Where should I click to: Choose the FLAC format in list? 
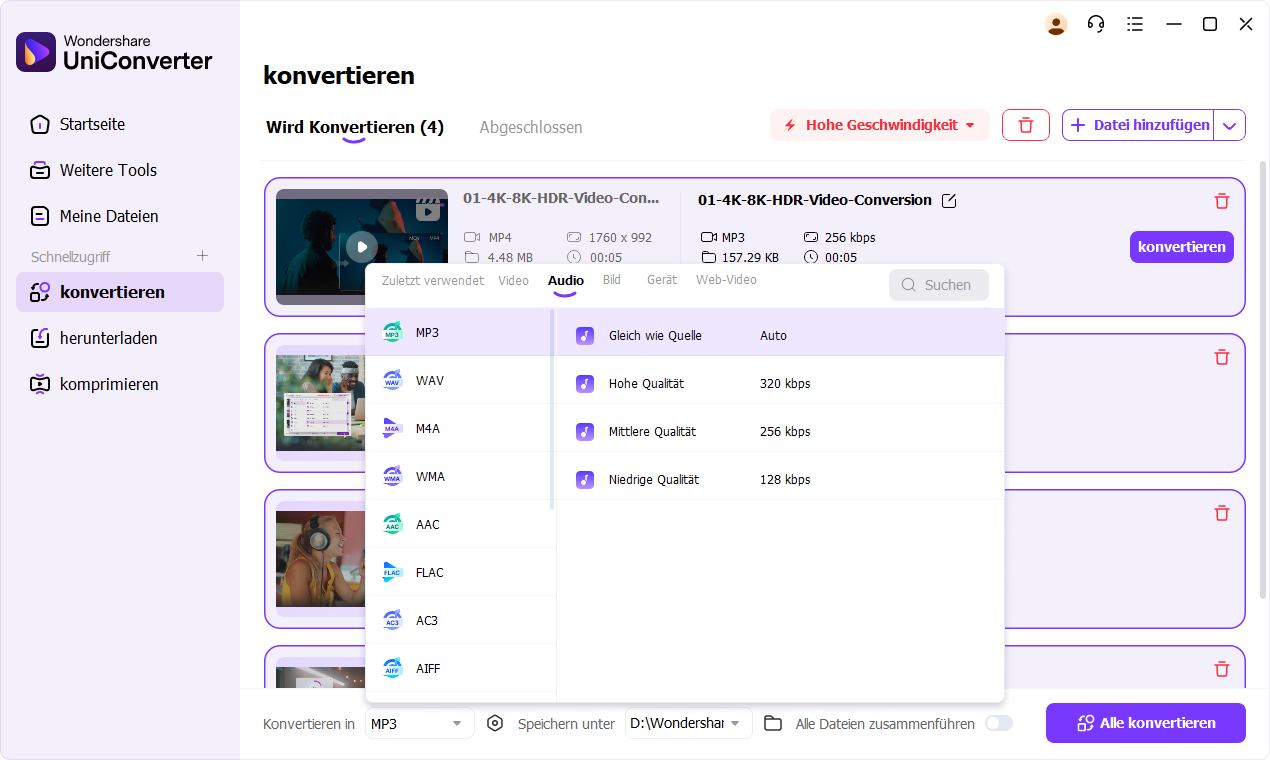(459, 572)
